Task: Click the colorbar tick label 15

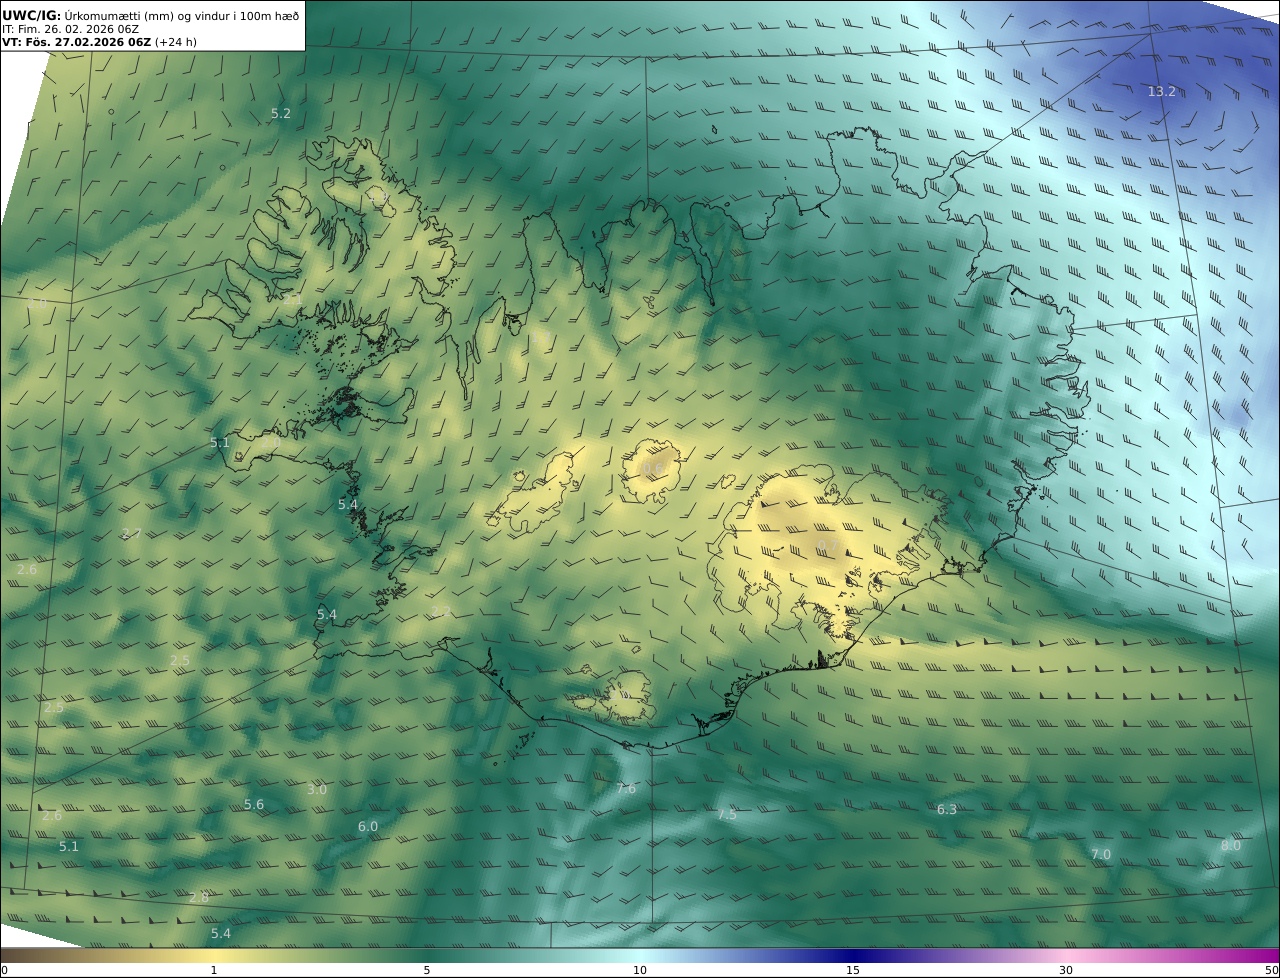Action: click(x=853, y=970)
